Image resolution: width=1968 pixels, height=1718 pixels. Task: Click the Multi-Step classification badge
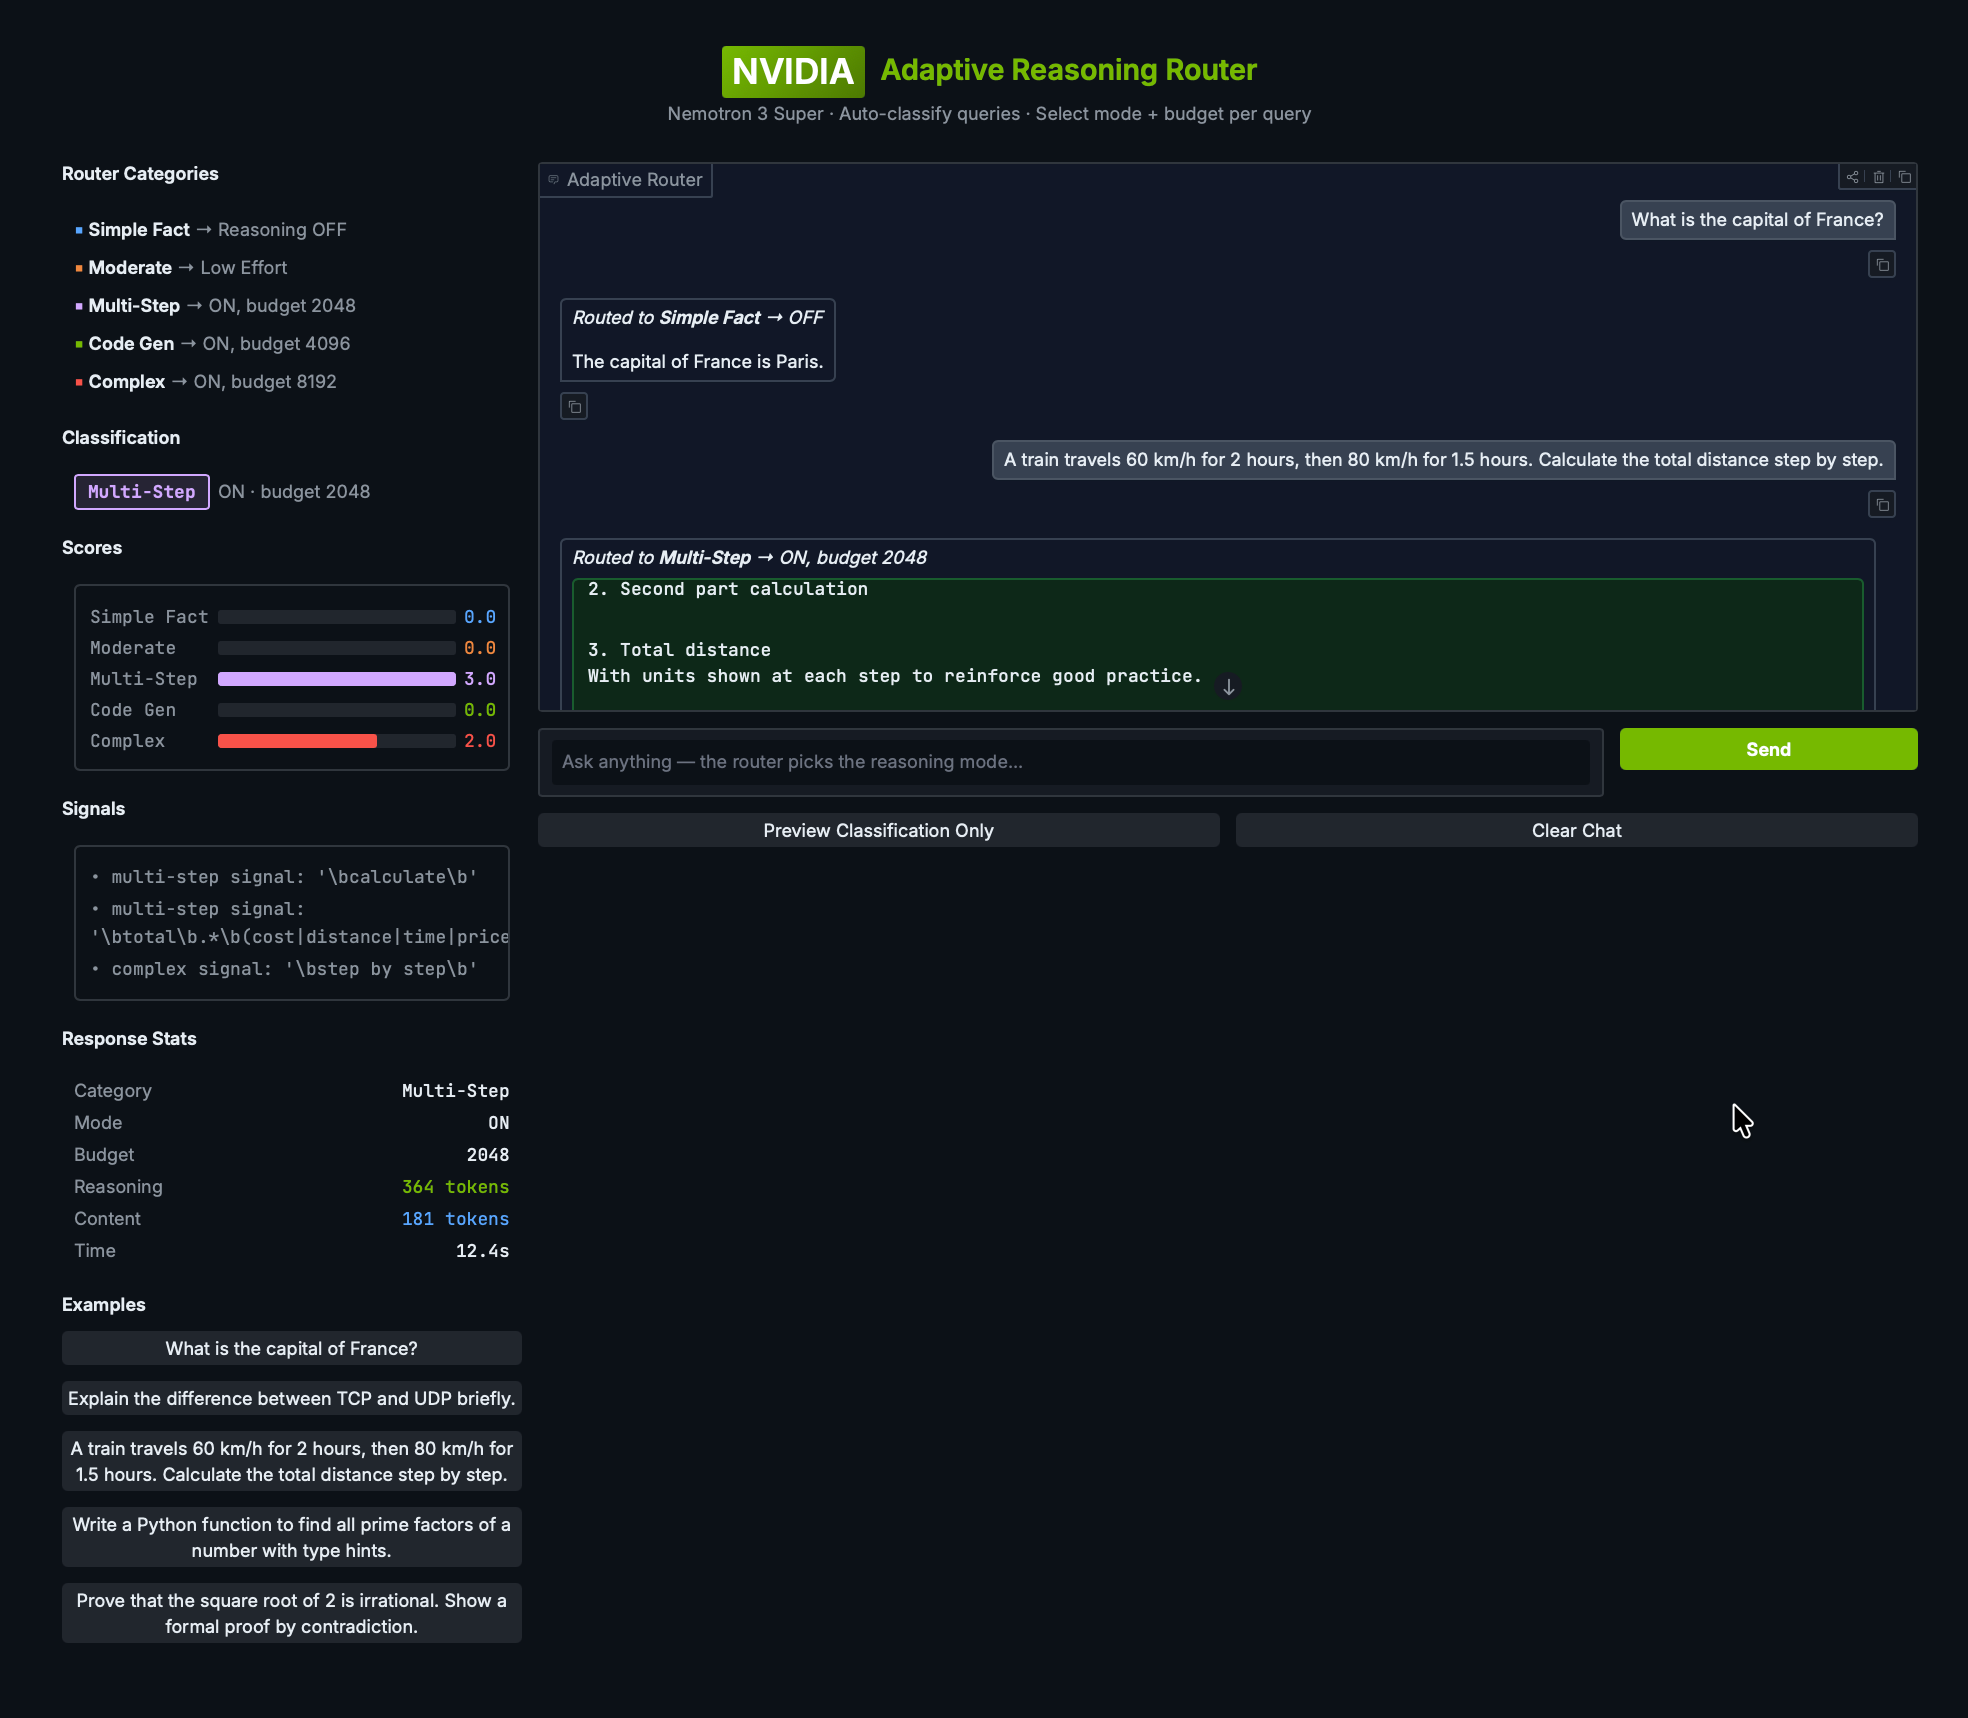click(142, 492)
